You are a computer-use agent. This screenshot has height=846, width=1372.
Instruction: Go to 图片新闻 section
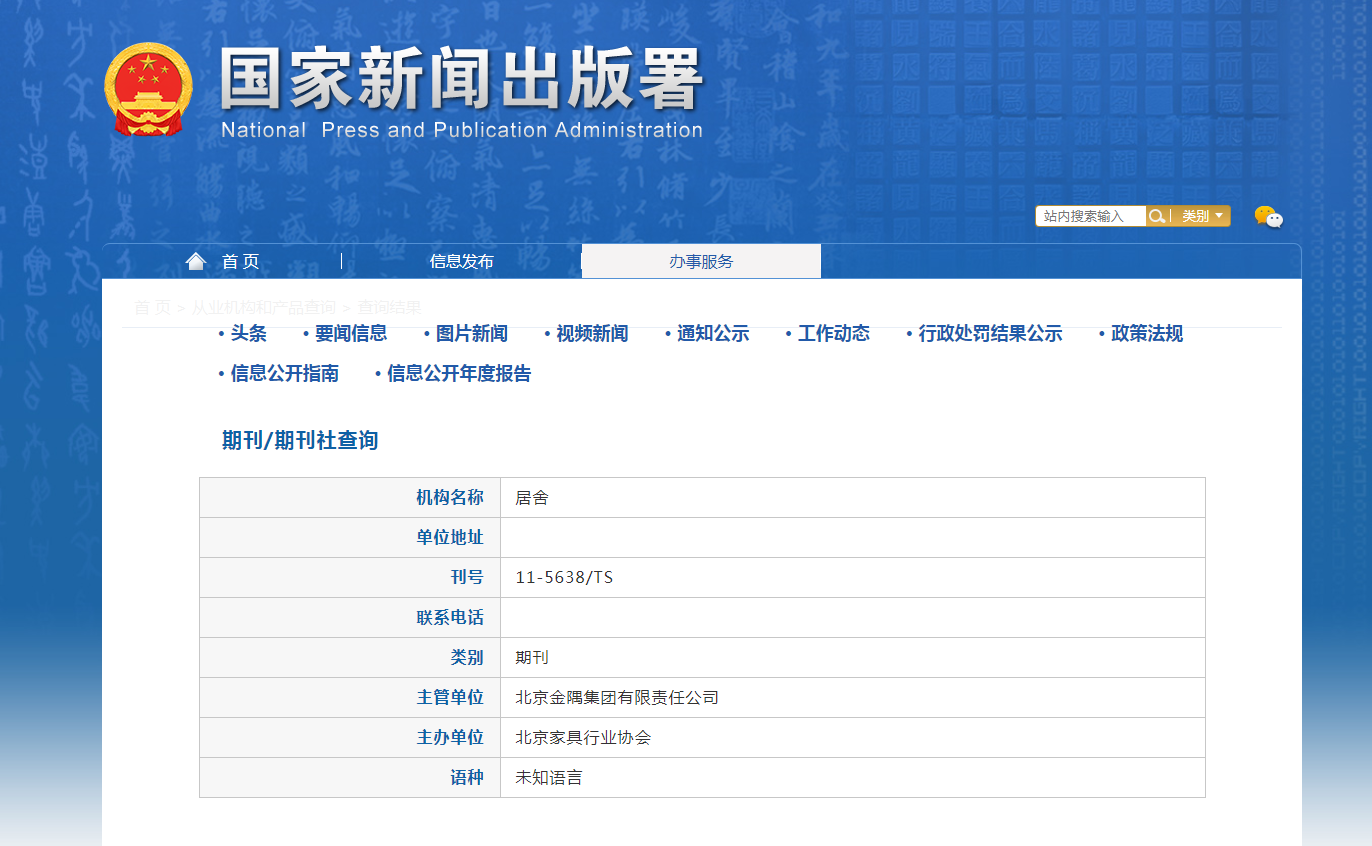(471, 334)
